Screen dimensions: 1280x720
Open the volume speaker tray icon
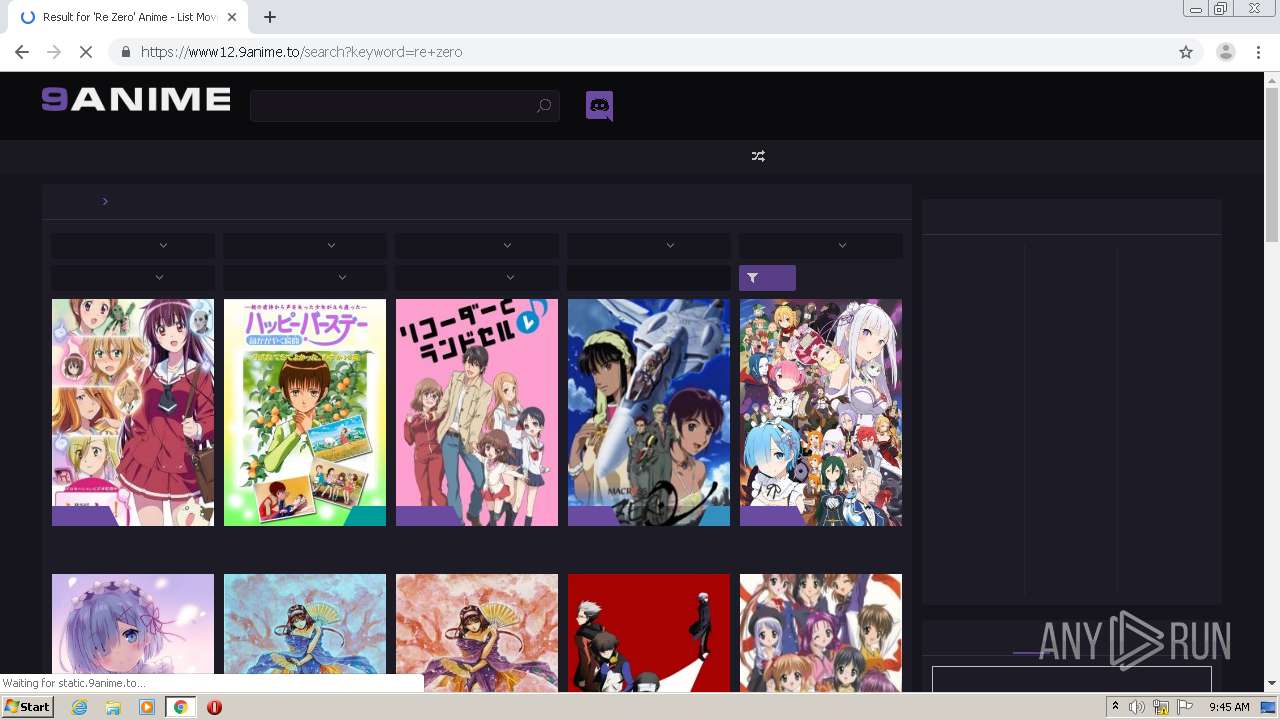pos(1136,707)
